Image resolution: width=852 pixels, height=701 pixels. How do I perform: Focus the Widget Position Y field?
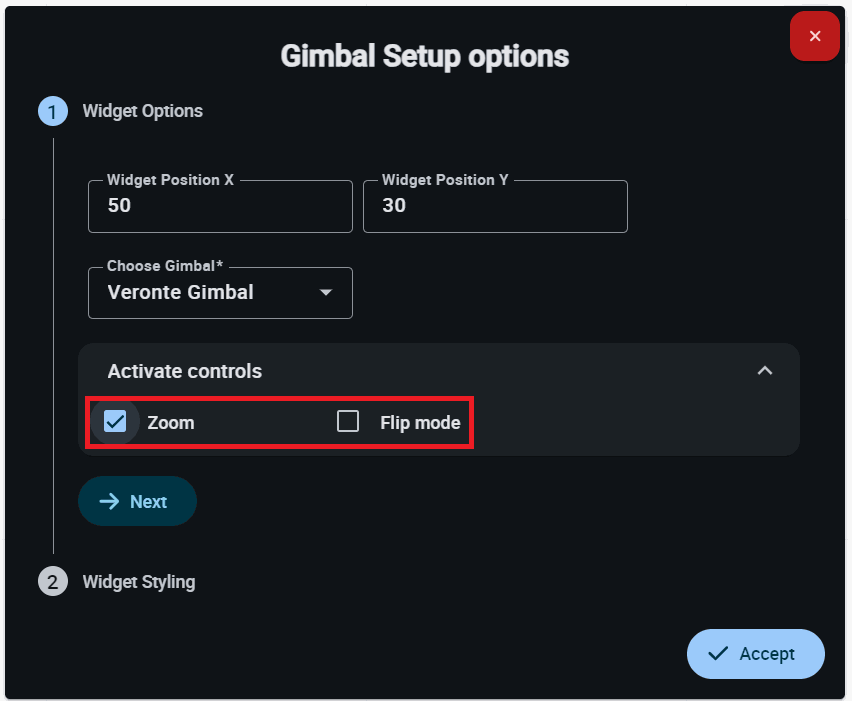click(495, 207)
